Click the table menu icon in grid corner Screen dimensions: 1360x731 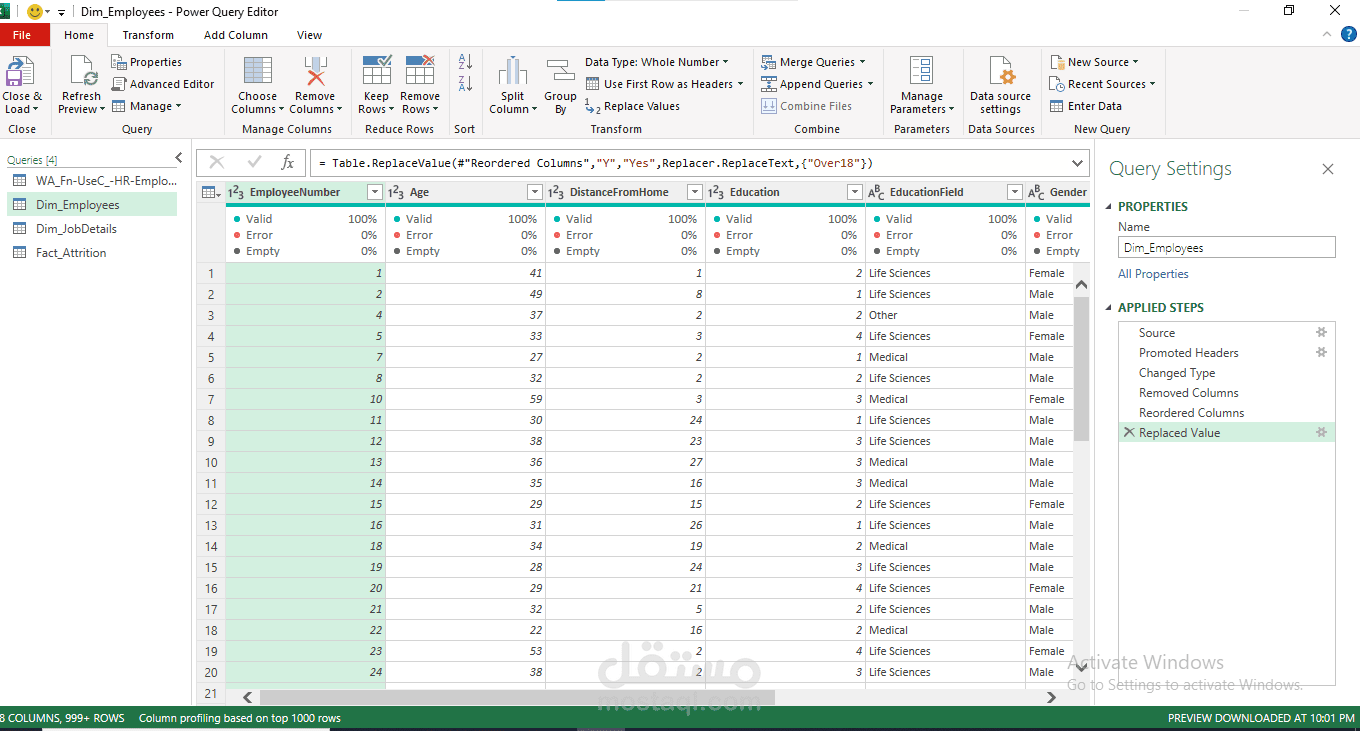(x=210, y=192)
